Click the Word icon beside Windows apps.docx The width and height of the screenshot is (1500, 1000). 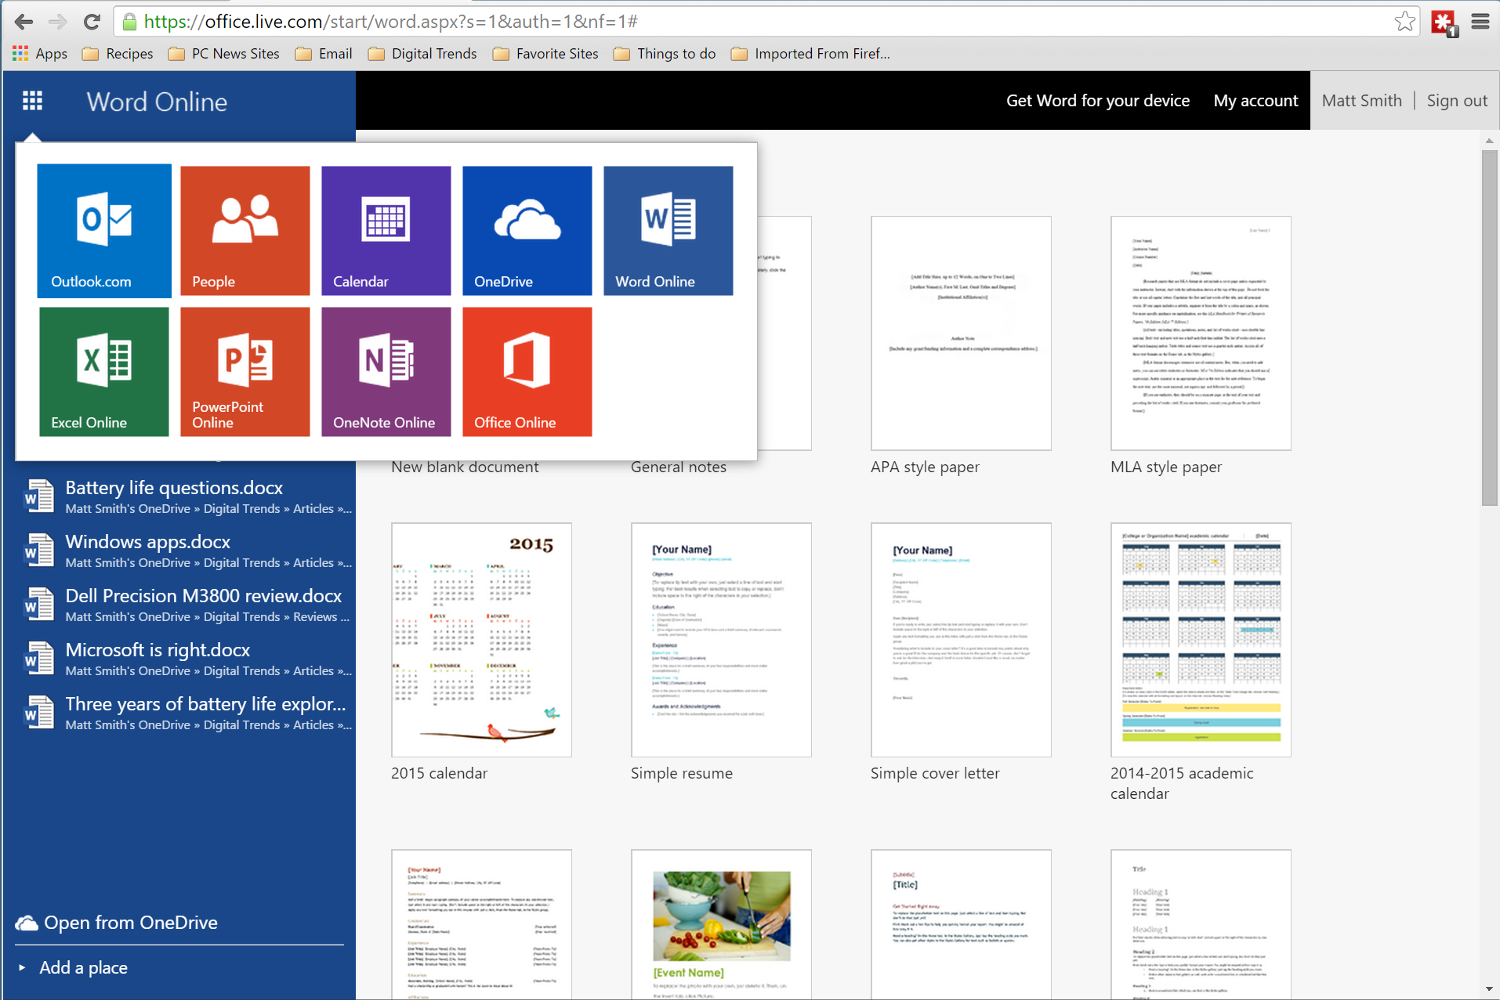38,549
